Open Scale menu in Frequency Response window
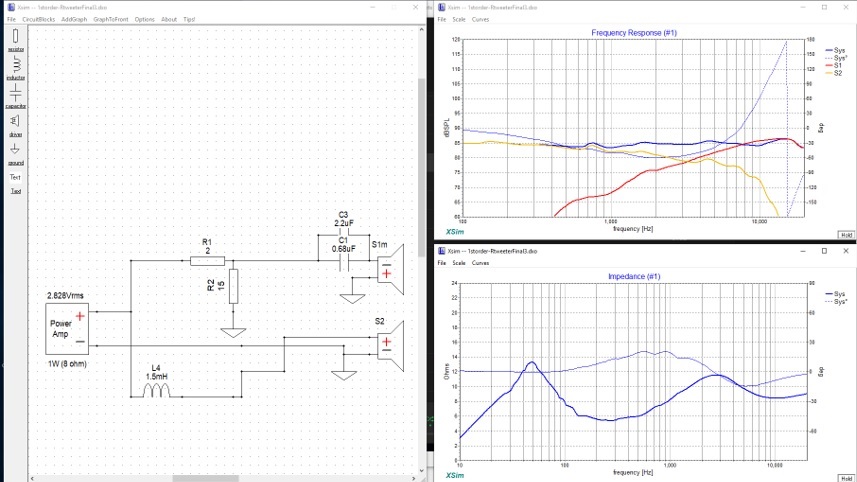This screenshot has height=482, width=857. 459,19
